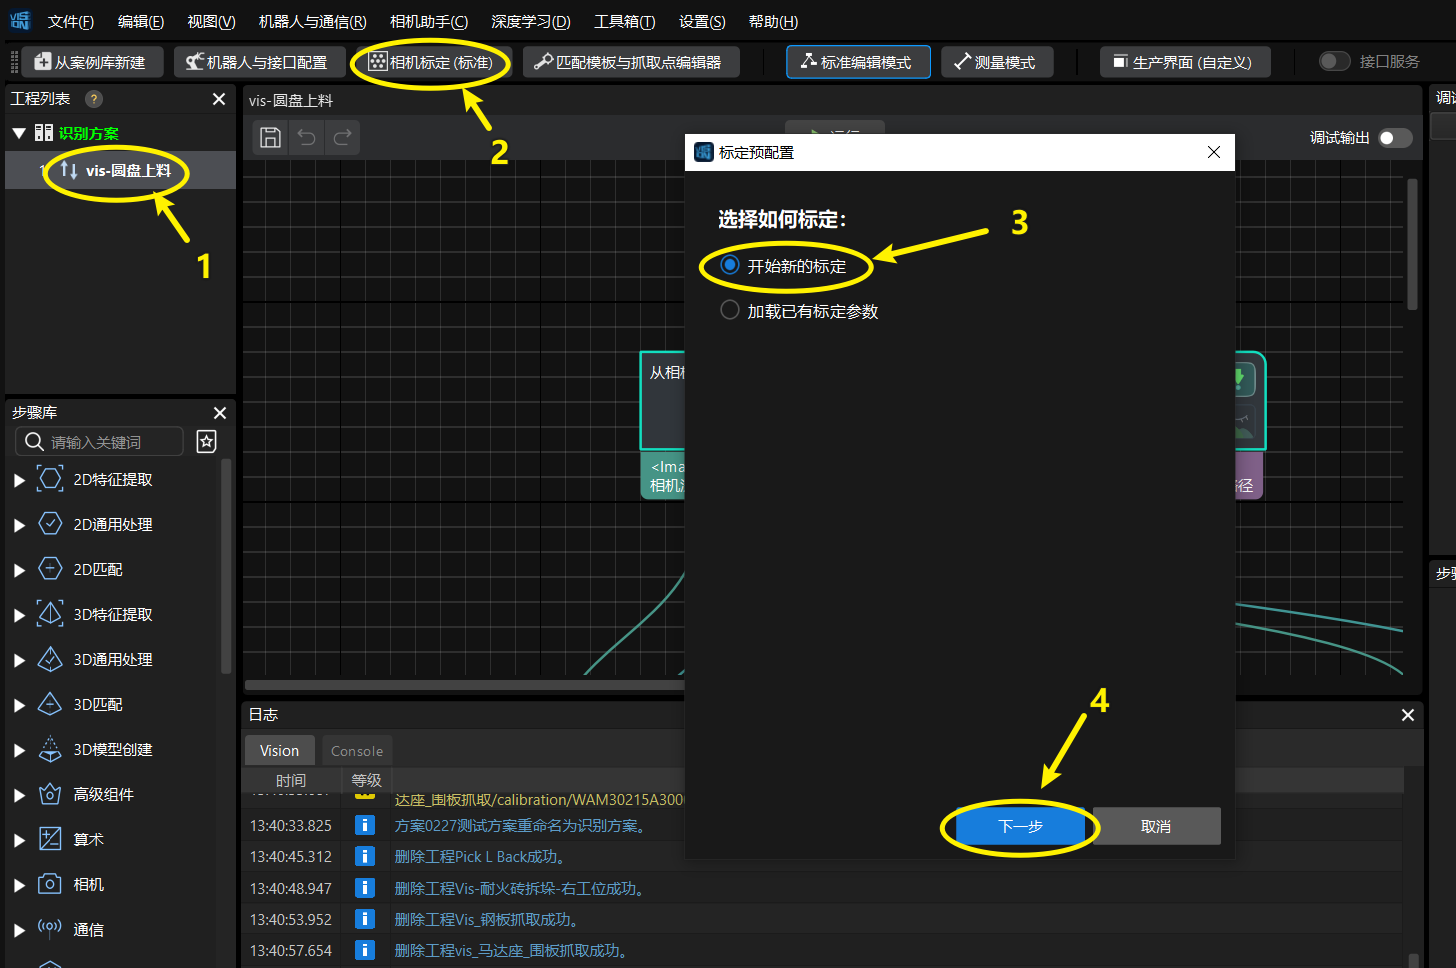Click the undo arrow icon
This screenshot has width=1456, height=968.
(307, 137)
